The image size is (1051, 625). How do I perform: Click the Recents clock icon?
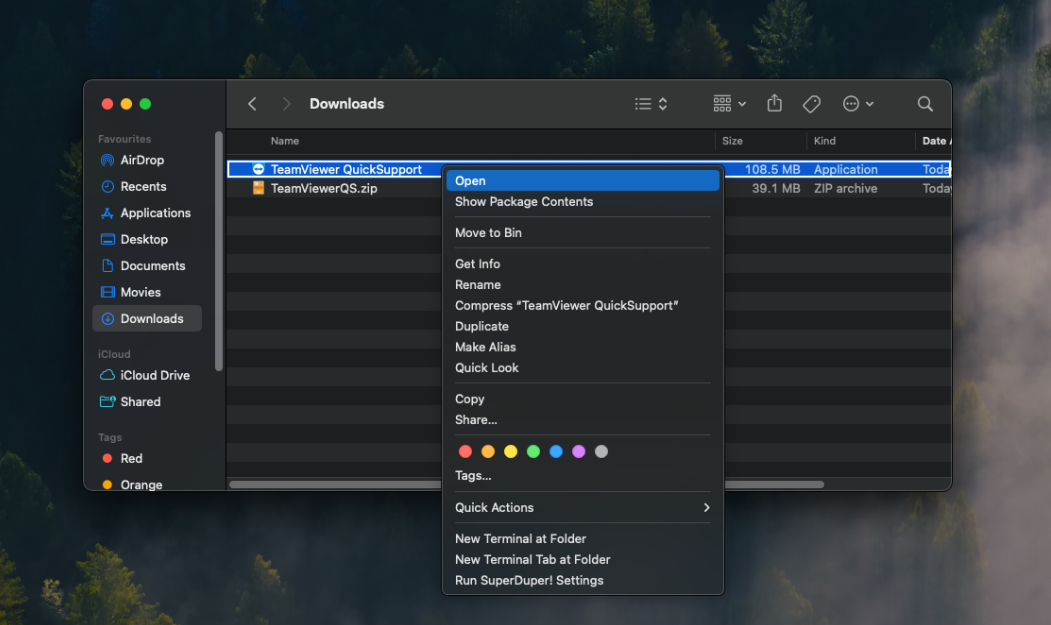point(107,186)
